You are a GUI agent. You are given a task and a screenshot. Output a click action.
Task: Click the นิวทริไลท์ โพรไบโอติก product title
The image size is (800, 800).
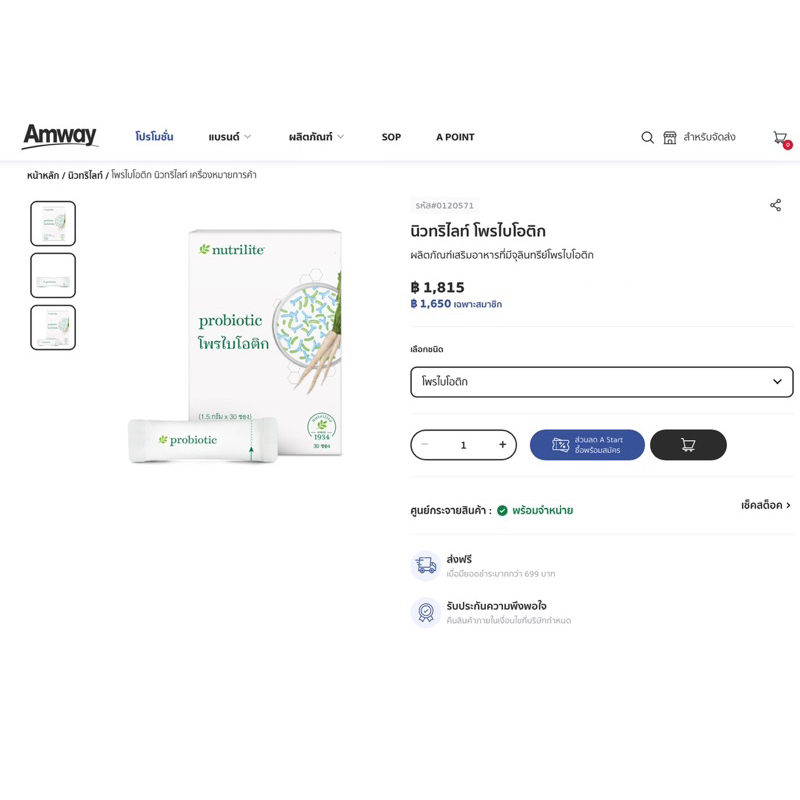click(x=478, y=231)
